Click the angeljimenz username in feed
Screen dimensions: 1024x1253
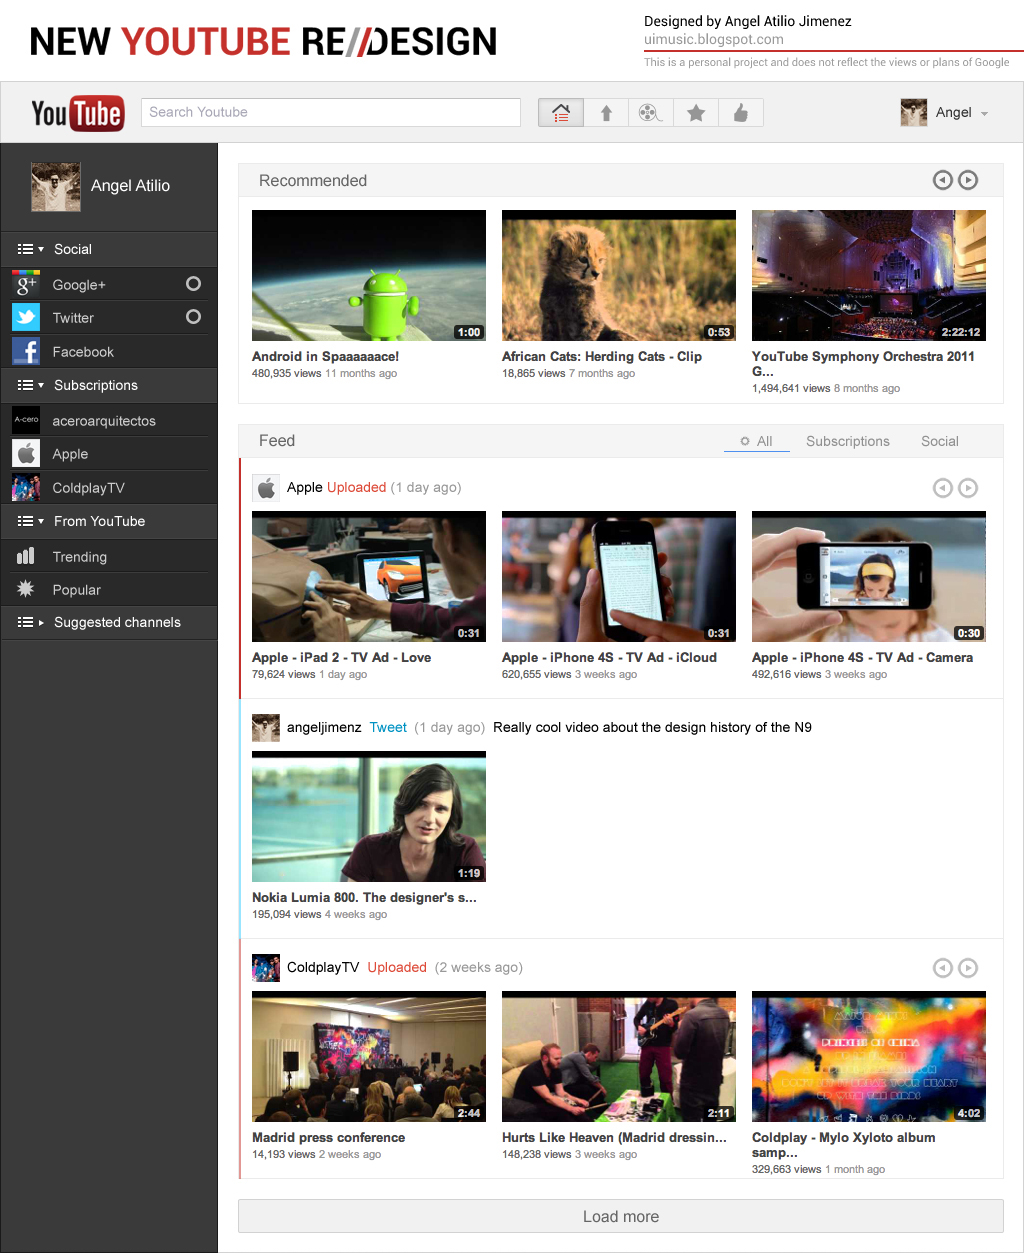(324, 727)
